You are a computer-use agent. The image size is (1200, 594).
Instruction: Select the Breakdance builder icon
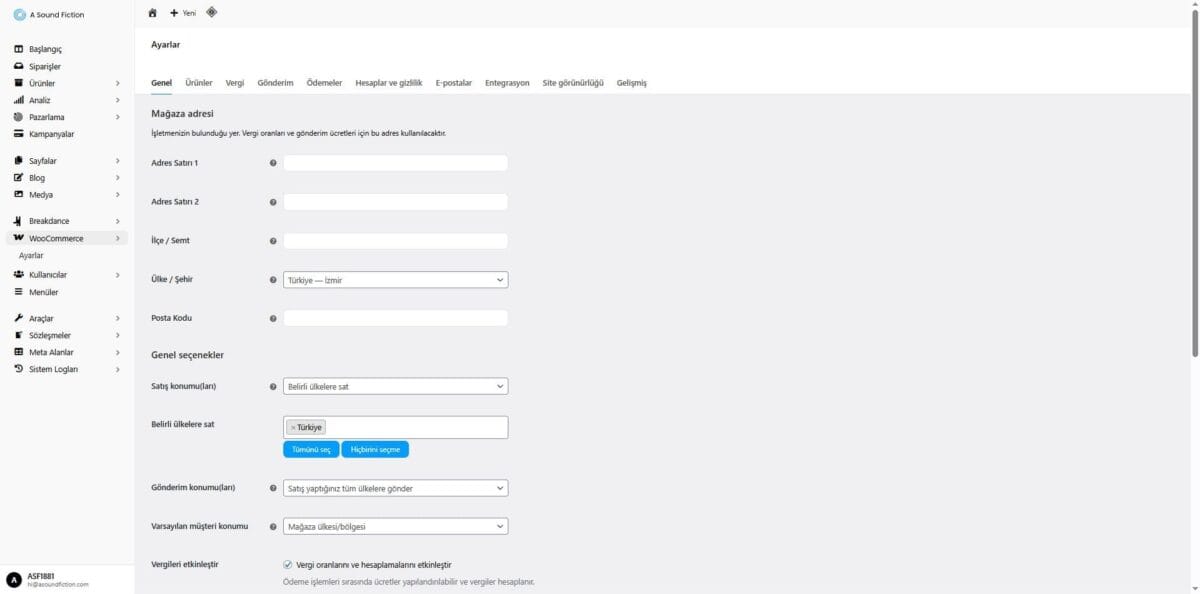(16, 221)
